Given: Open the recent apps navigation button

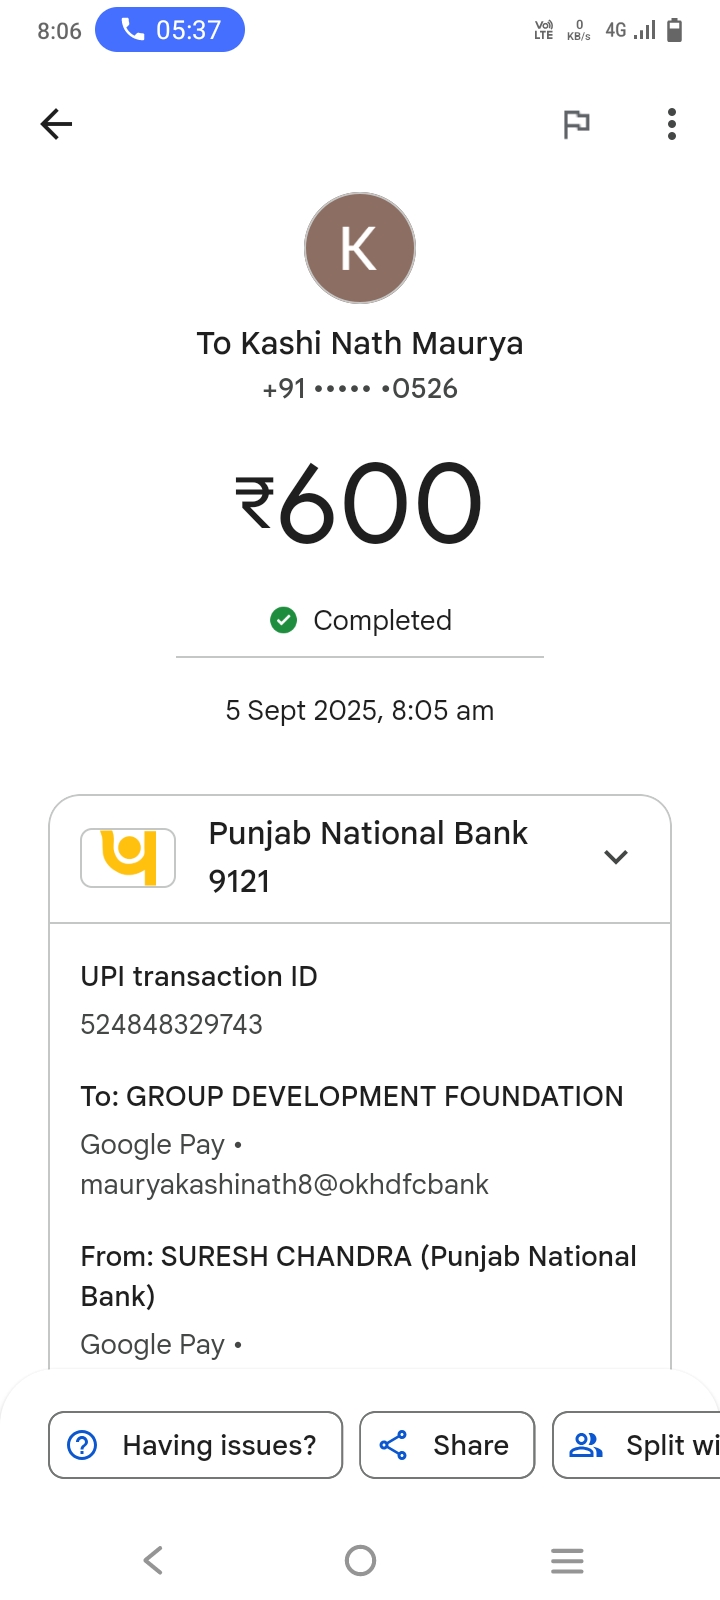Looking at the screenshot, I should point(567,1560).
